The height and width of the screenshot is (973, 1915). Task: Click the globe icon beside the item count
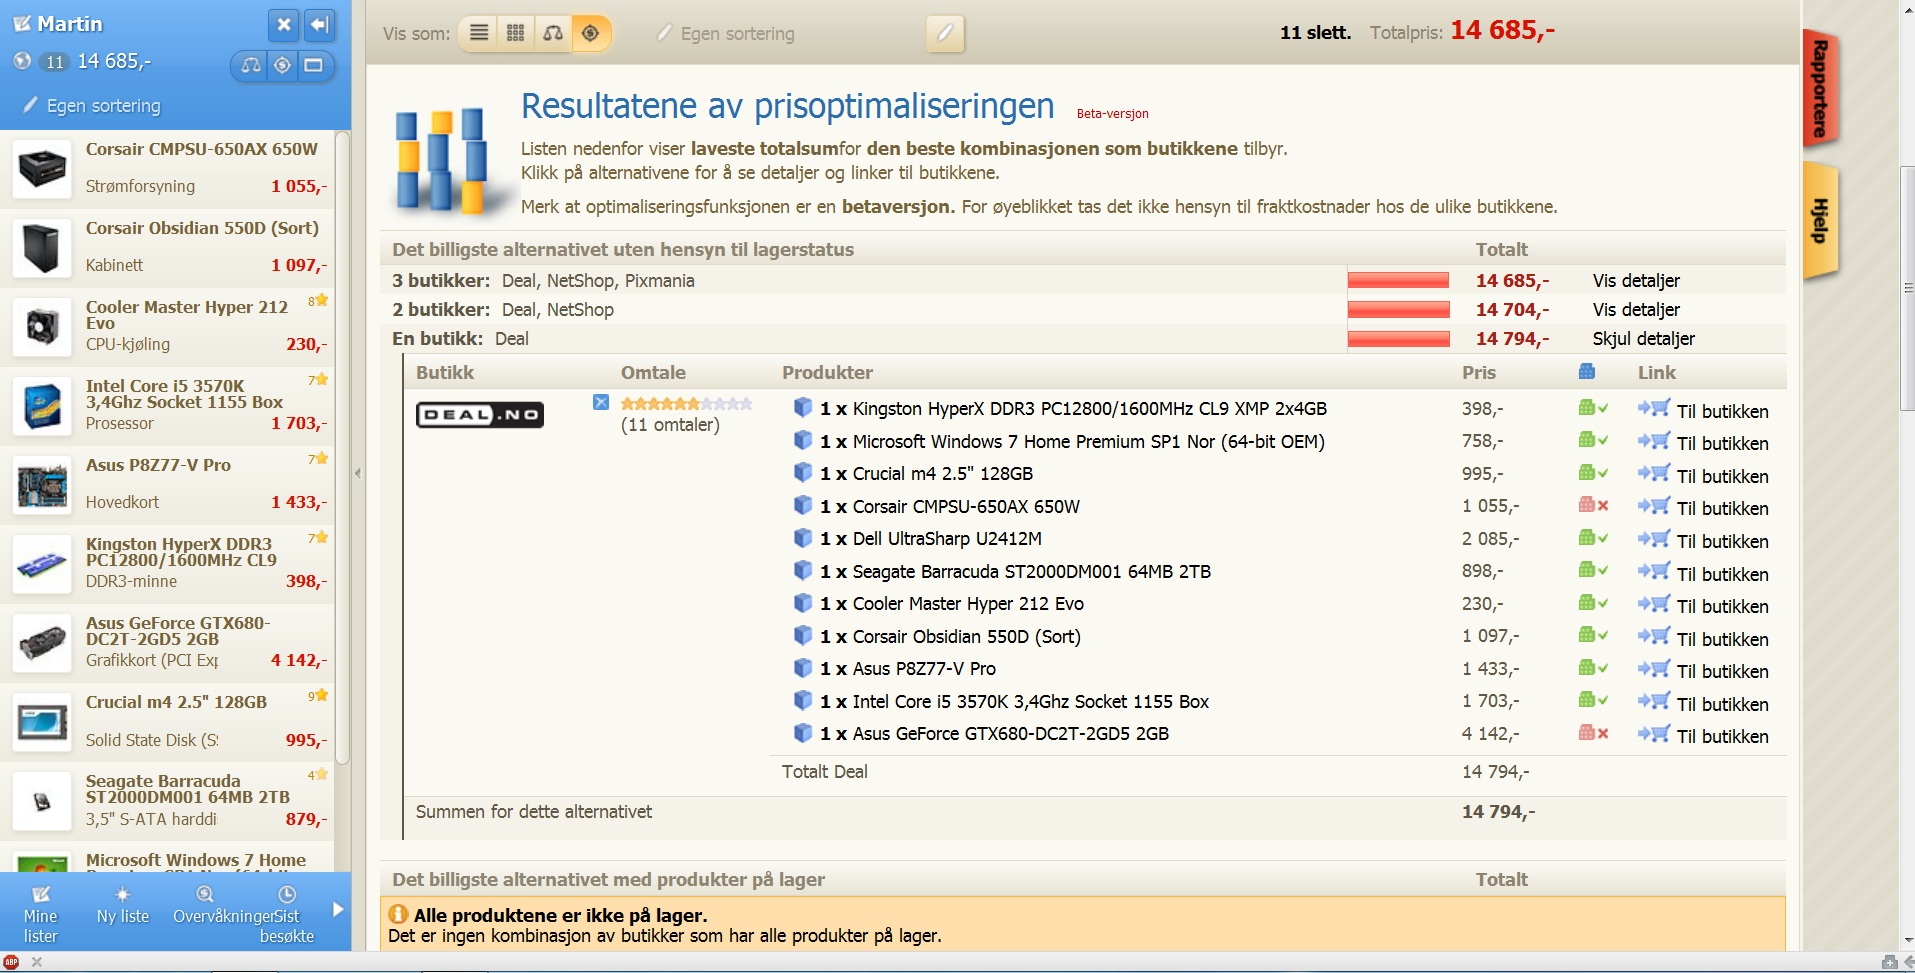[x=22, y=61]
